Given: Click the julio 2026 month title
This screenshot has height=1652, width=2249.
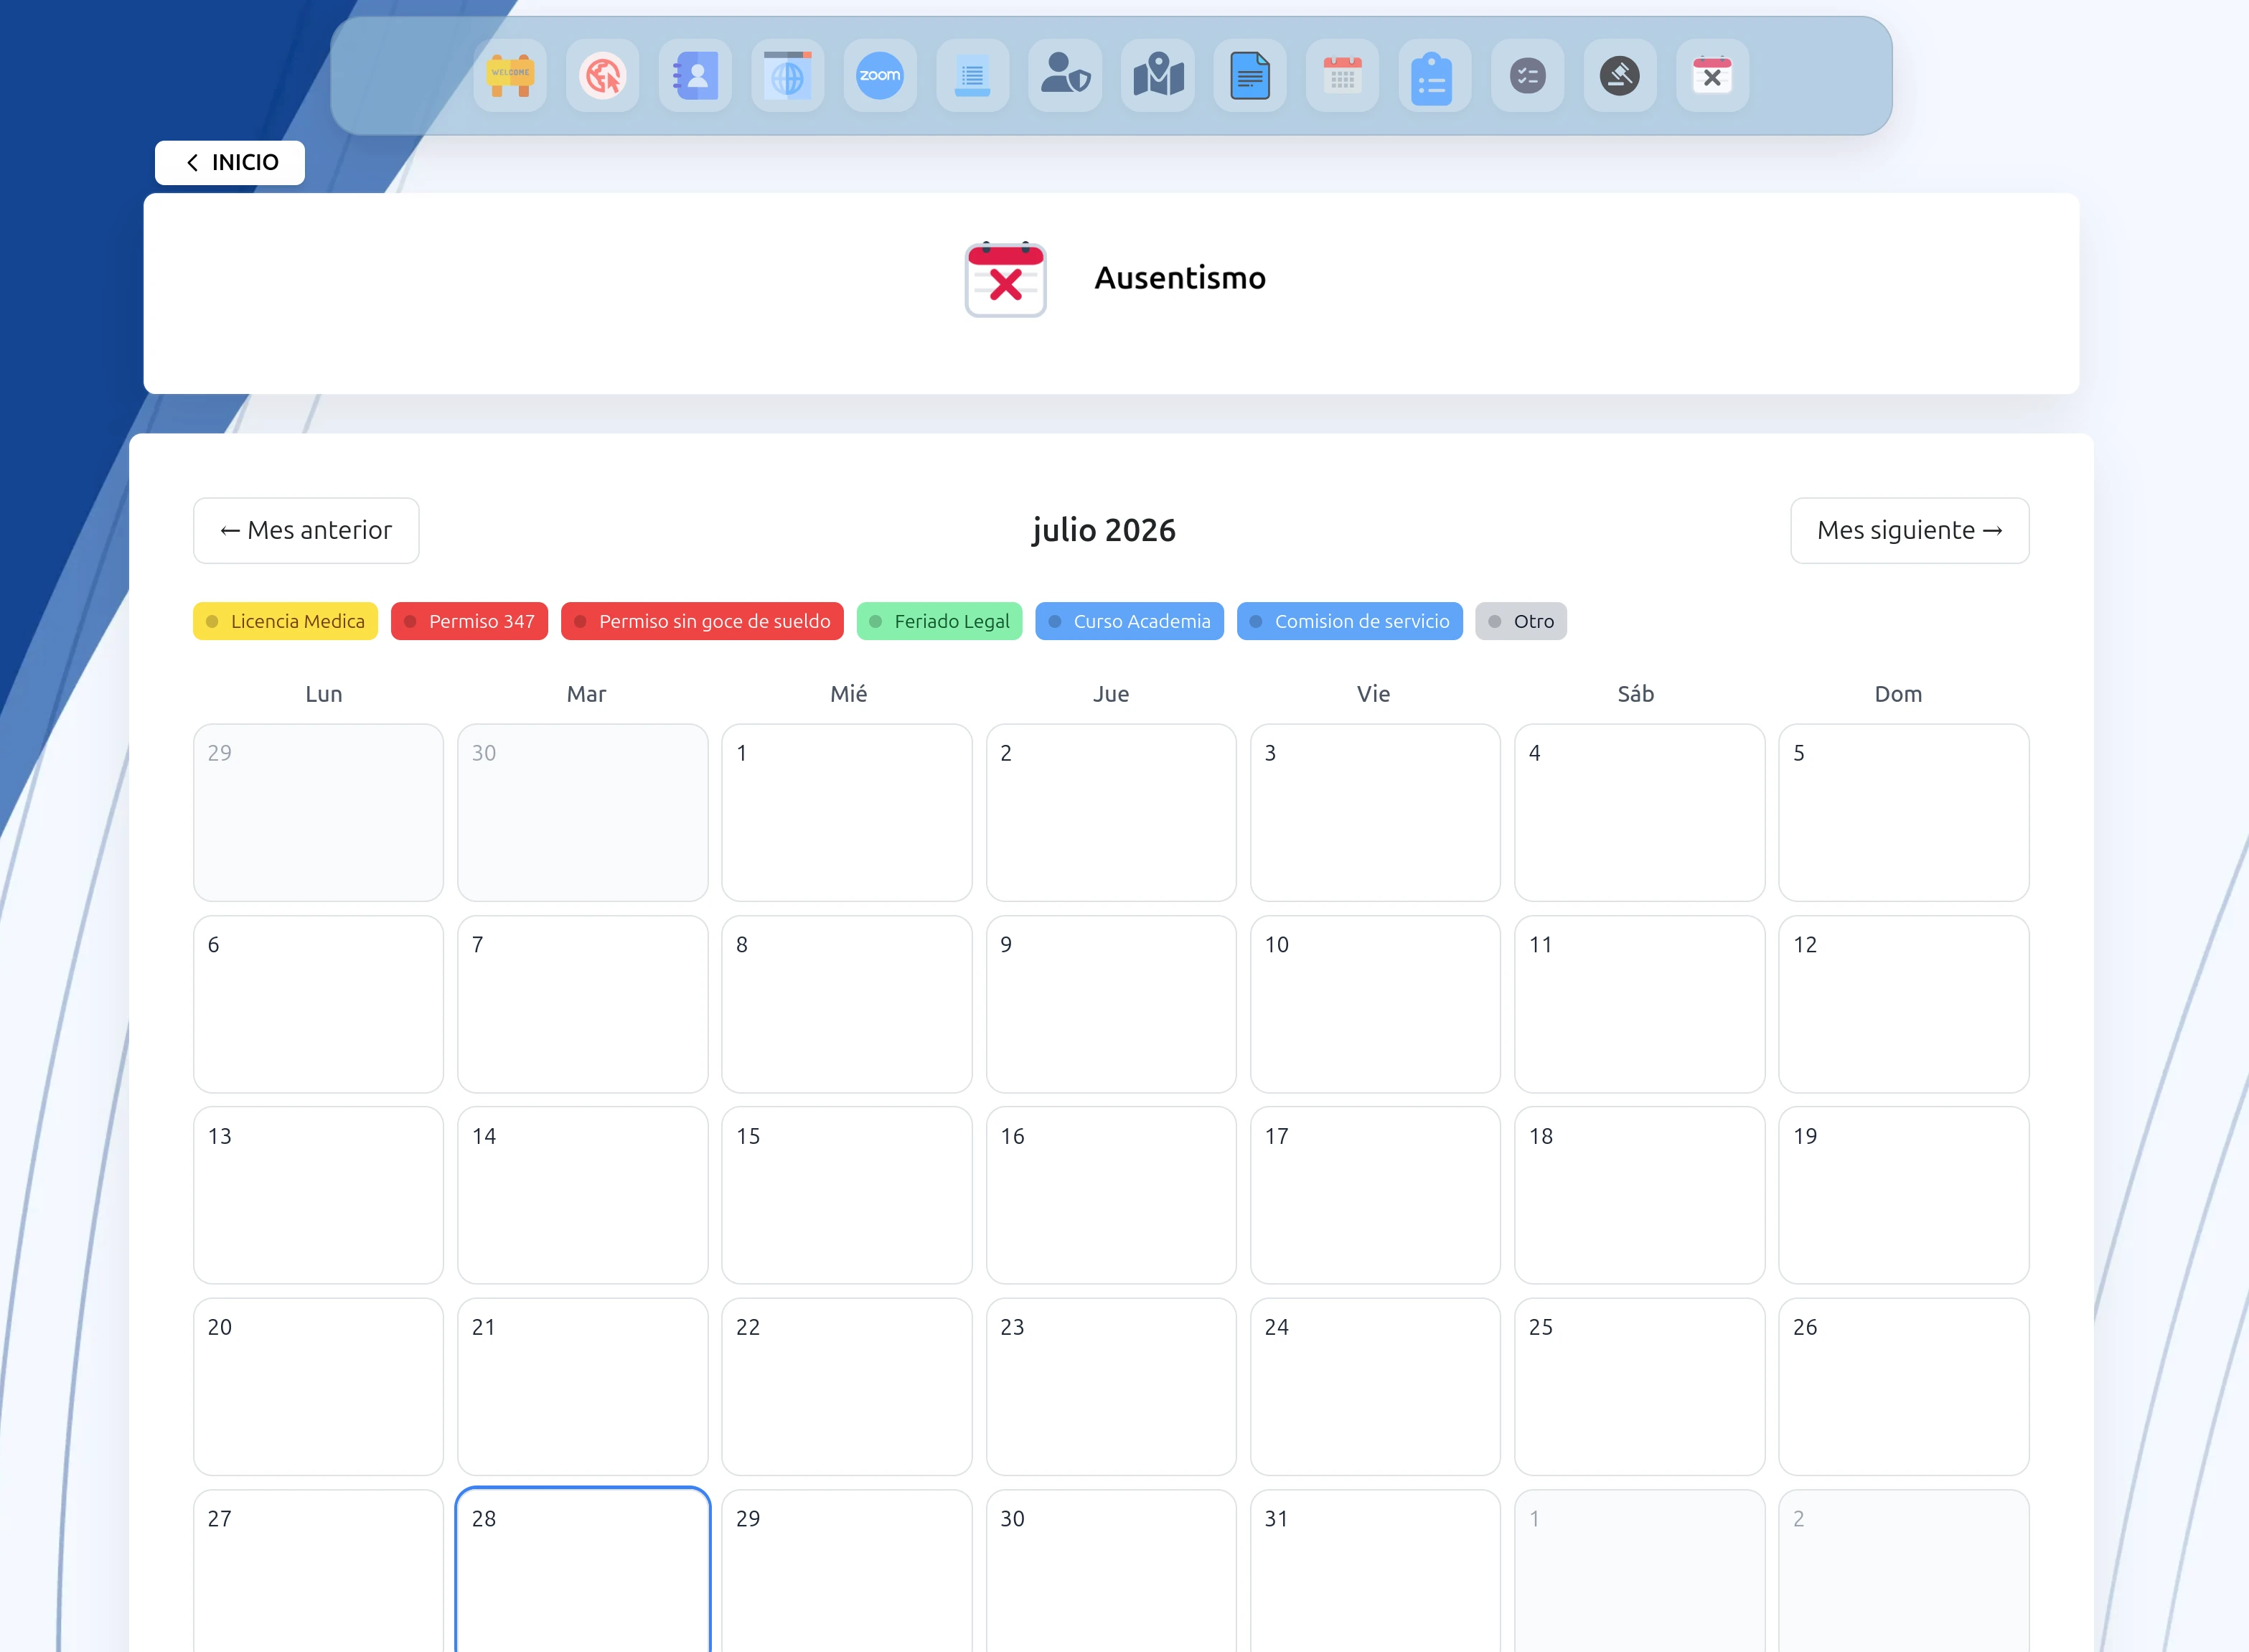Looking at the screenshot, I should click(x=1104, y=530).
